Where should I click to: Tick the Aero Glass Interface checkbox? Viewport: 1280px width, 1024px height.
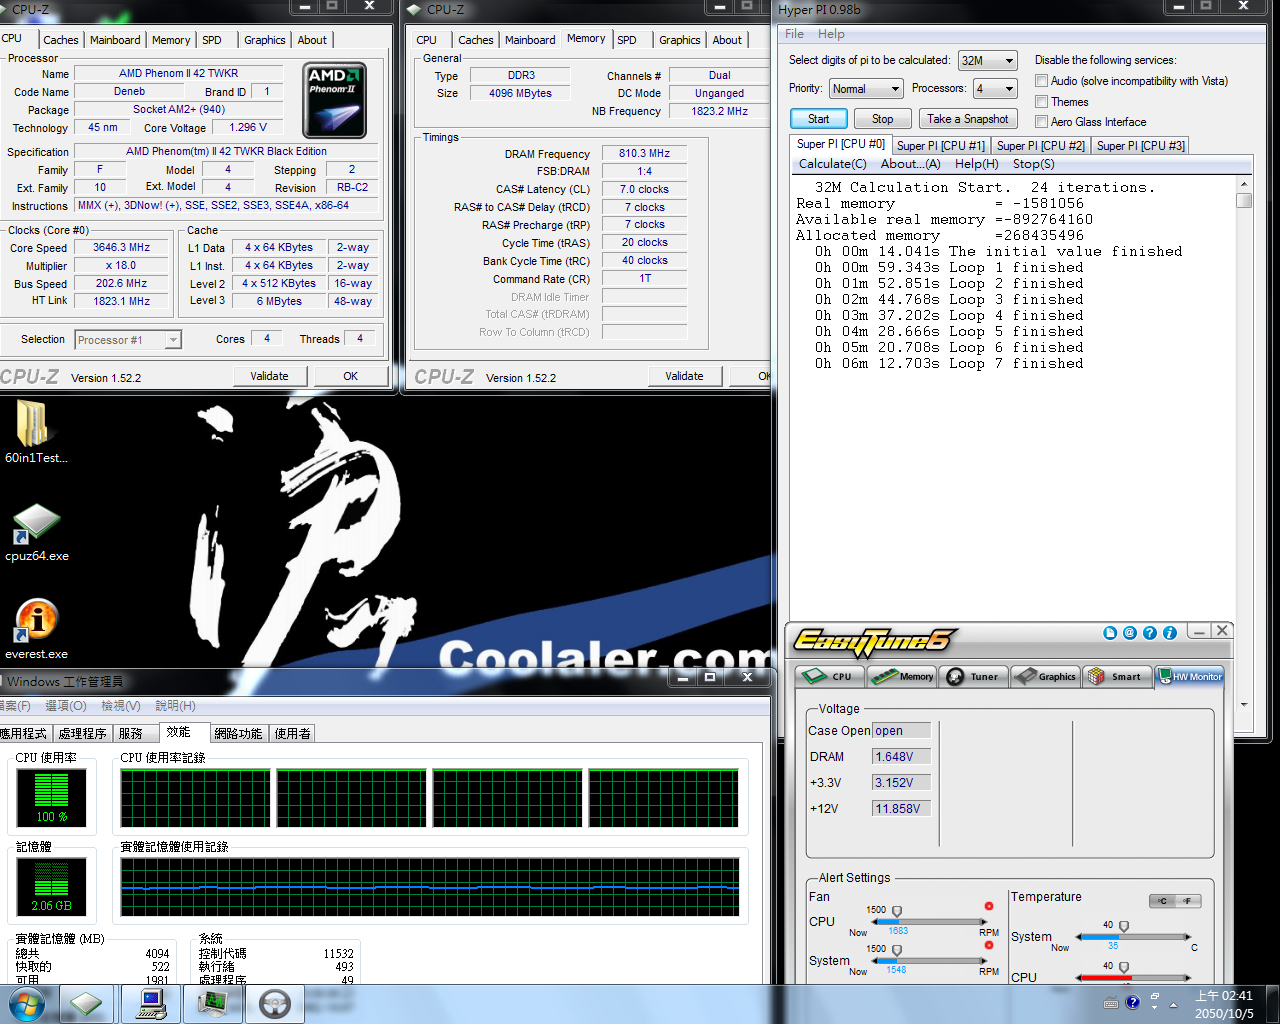coord(1042,122)
